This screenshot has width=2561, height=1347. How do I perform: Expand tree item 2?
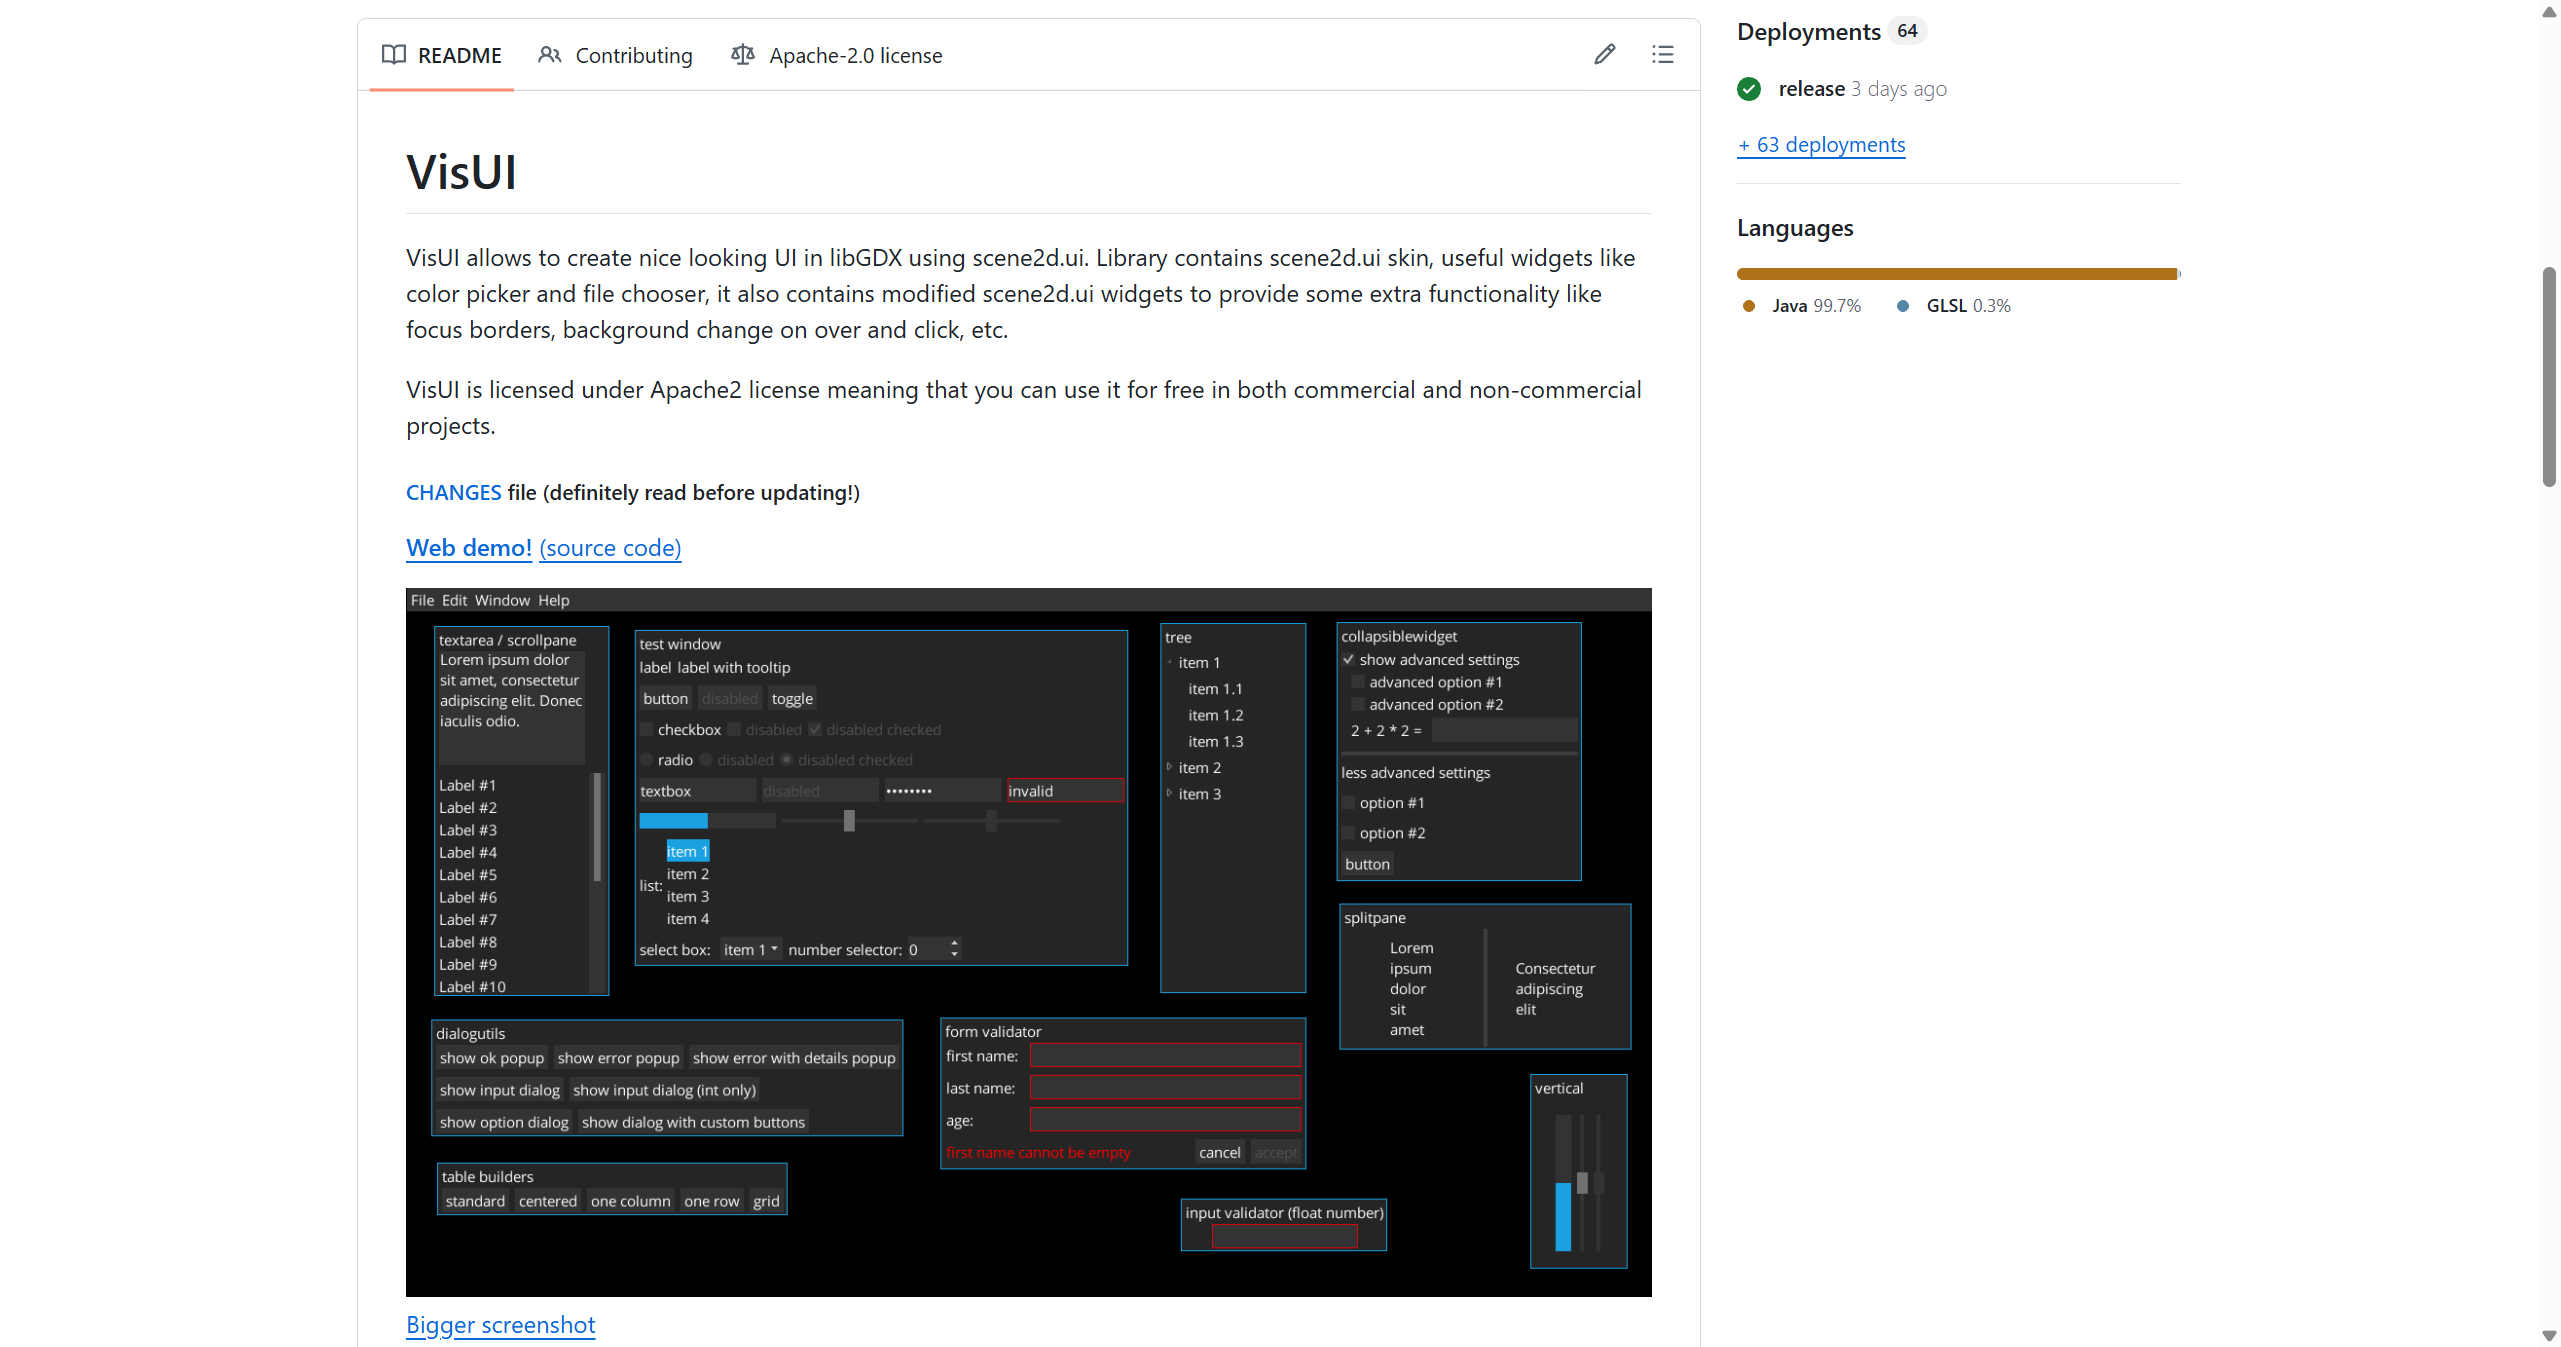[1169, 767]
